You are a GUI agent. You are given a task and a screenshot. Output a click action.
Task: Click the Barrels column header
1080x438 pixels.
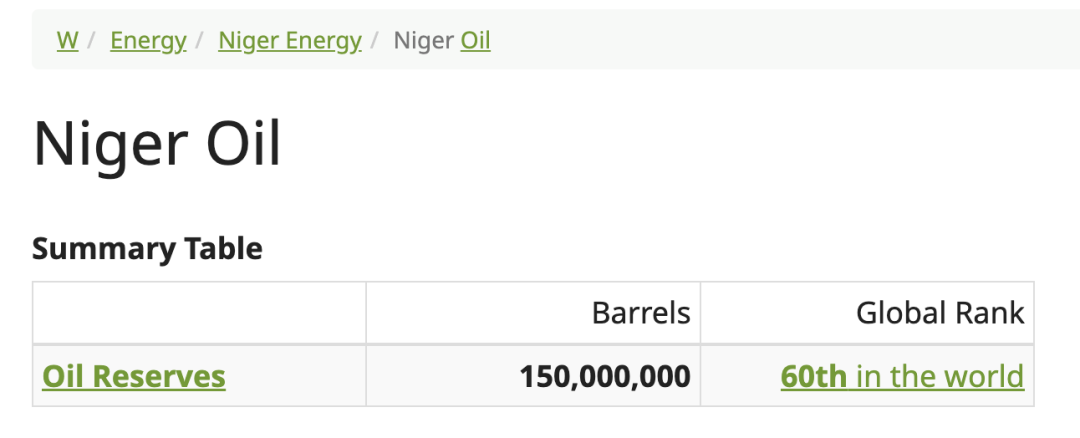tap(641, 313)
